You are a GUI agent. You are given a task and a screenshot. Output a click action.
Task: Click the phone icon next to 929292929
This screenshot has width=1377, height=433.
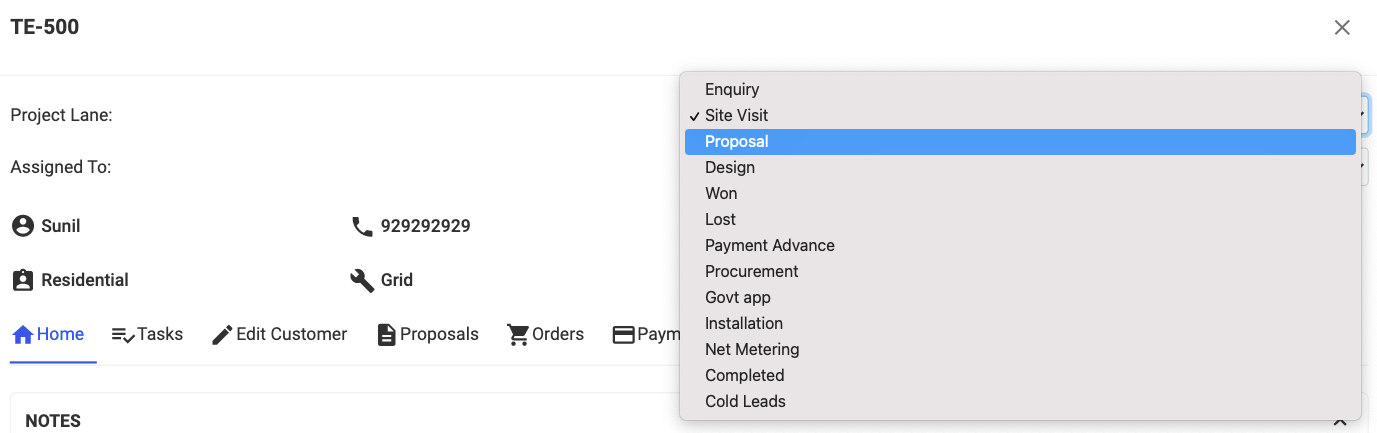point(362,226)
